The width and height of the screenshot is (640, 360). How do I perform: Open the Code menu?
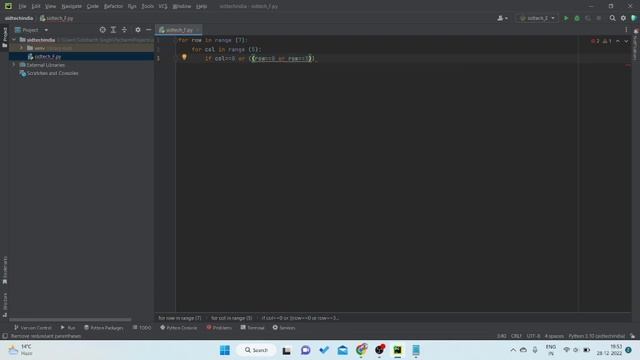(x=93, y=6)
